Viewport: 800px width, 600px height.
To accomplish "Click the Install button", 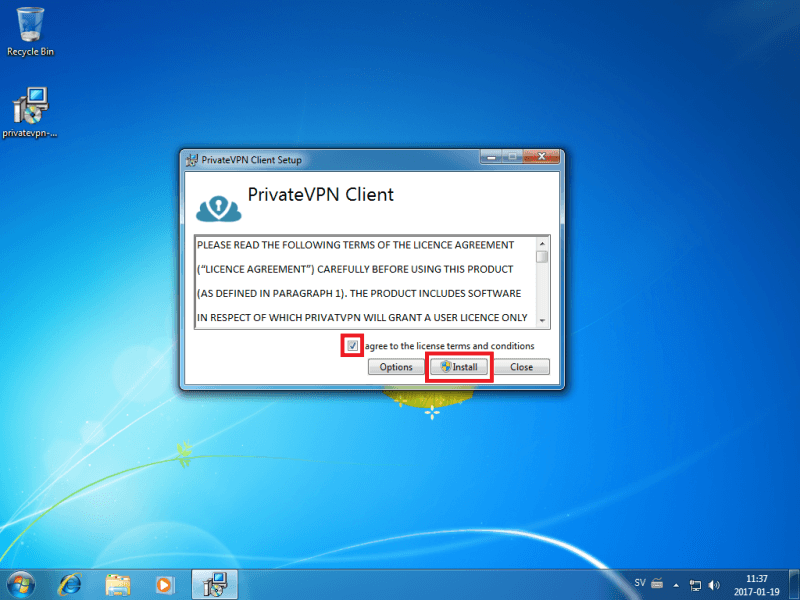I will (x=459, y=367).
